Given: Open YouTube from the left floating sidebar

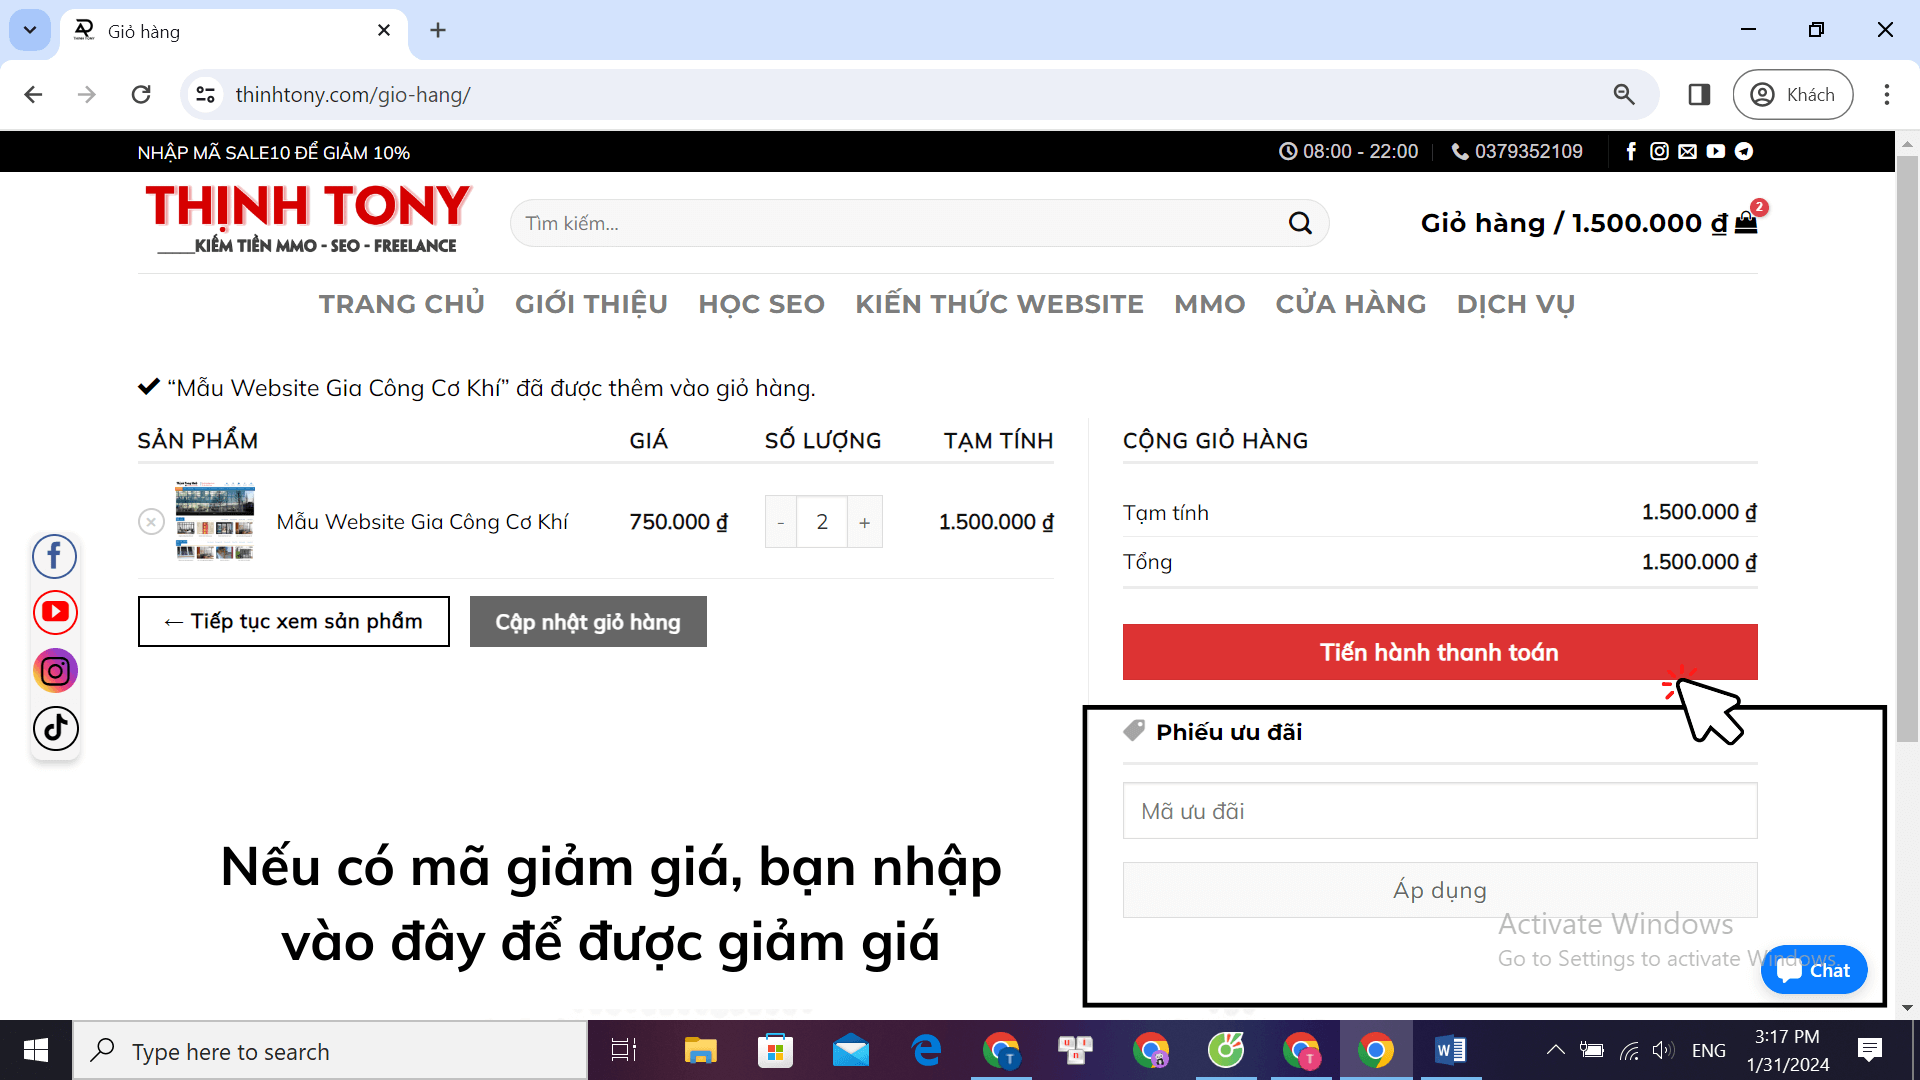Looking at the screenshot, I should 55,612.
